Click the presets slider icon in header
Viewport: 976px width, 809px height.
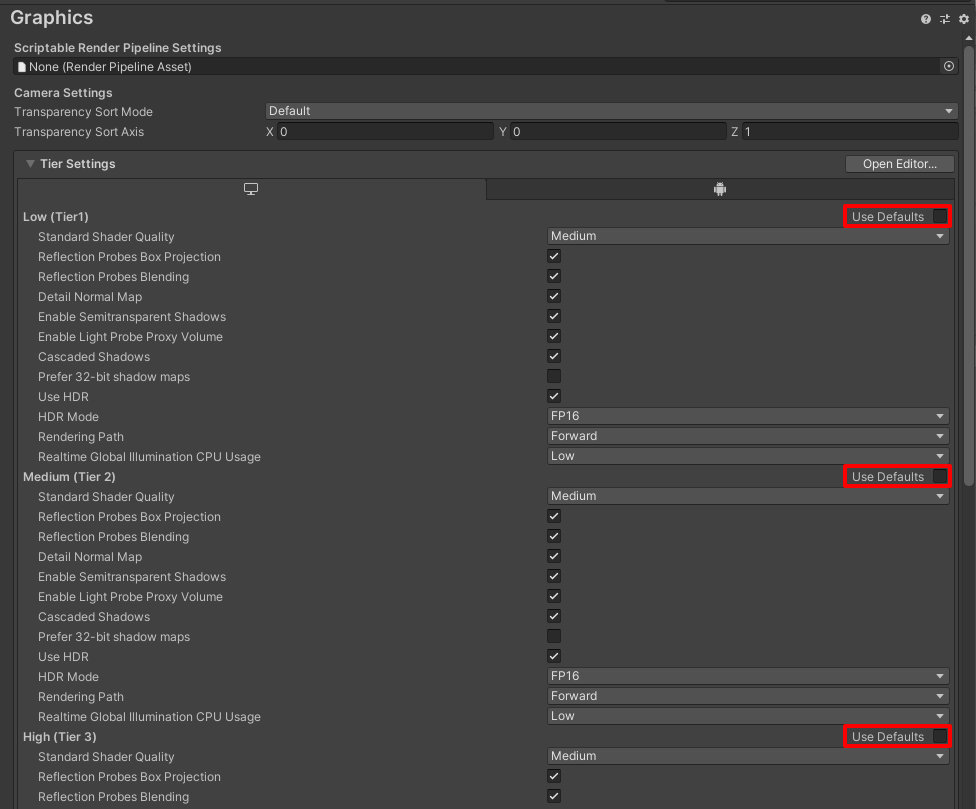[945, 19]
